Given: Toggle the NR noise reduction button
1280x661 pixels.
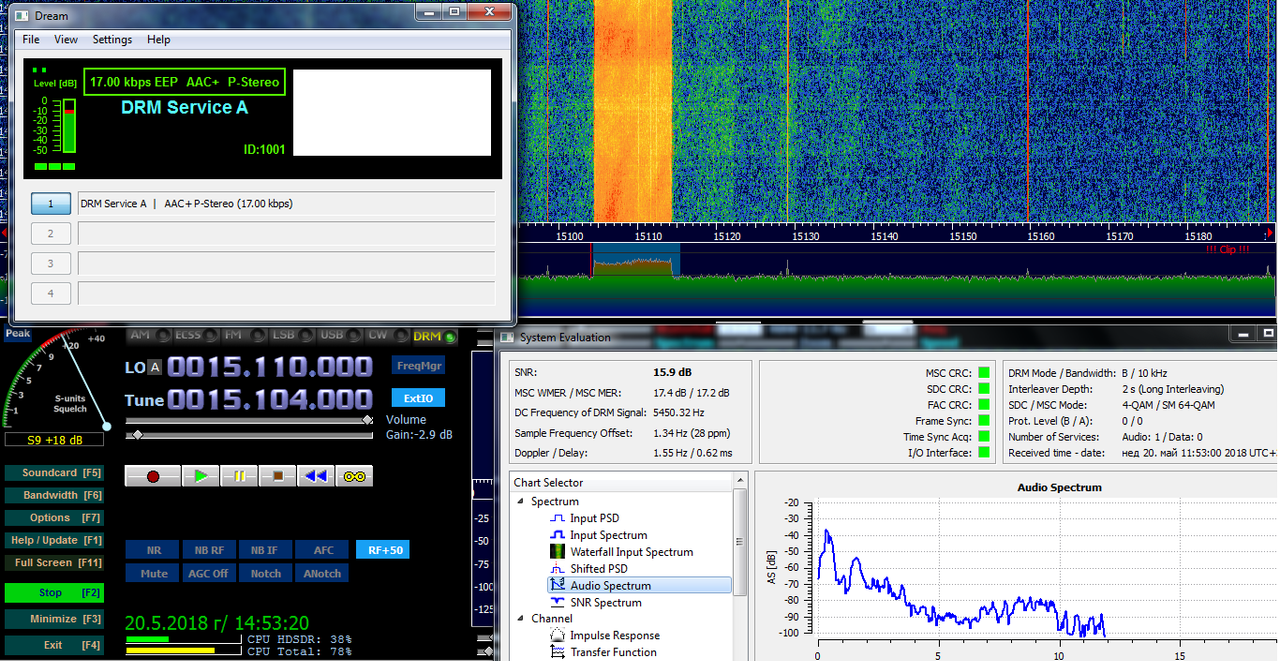Looking at the screenshot, I should [x=153, y=550].
